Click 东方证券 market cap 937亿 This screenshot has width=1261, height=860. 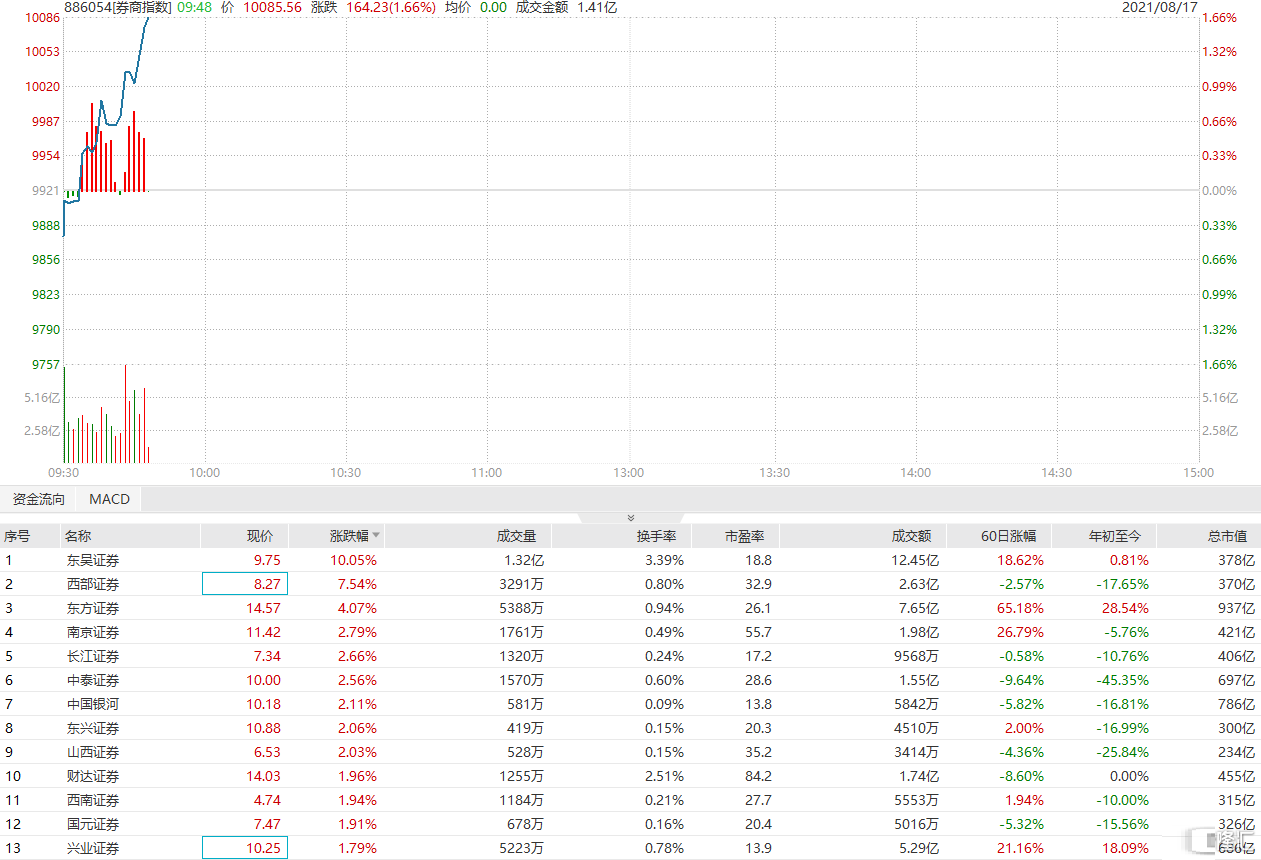tap(1236, 608)
